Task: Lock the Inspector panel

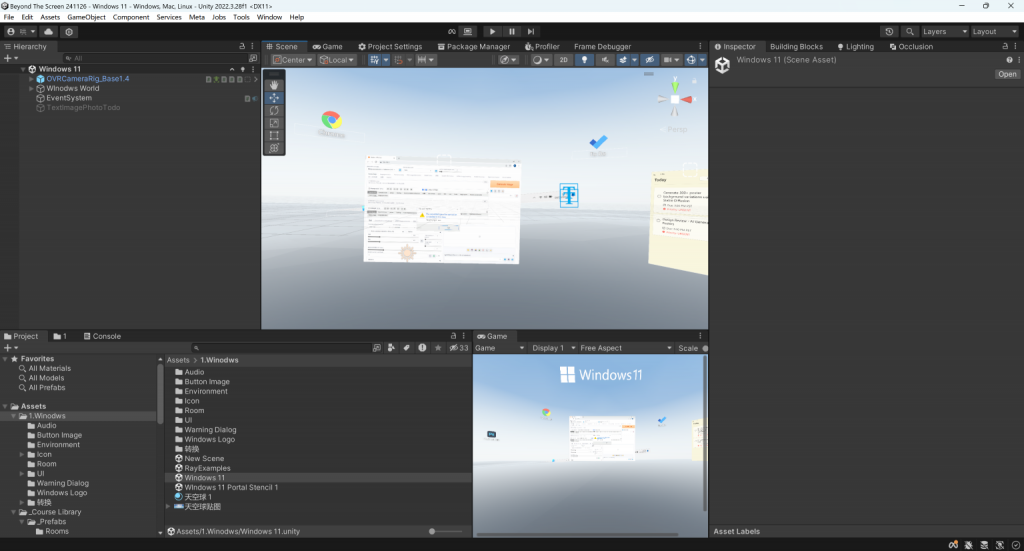Action: [x=1005, y=46]
